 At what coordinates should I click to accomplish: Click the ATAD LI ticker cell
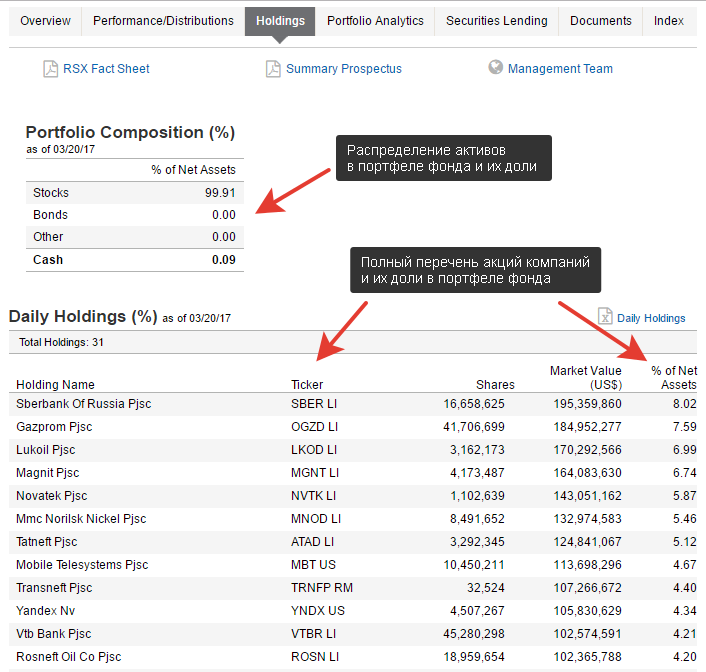[312, 542]
